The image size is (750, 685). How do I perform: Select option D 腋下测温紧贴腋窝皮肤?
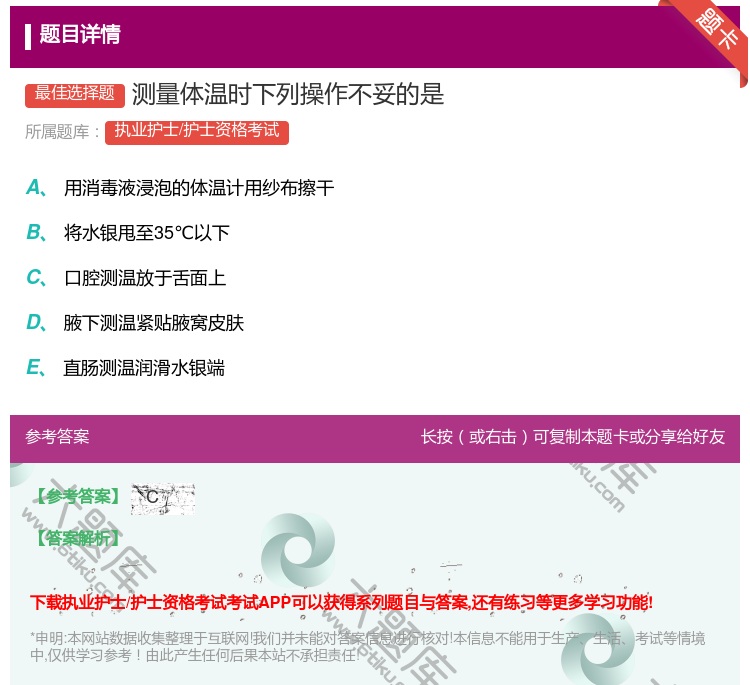pyautogui.click(x=135, y=323)
